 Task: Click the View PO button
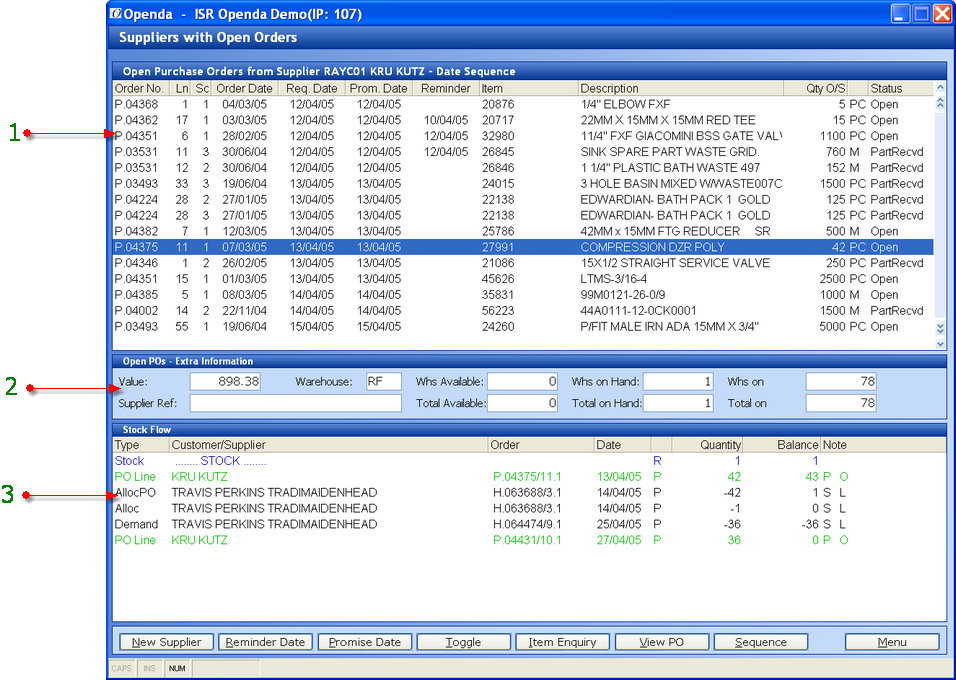[662, 642]
